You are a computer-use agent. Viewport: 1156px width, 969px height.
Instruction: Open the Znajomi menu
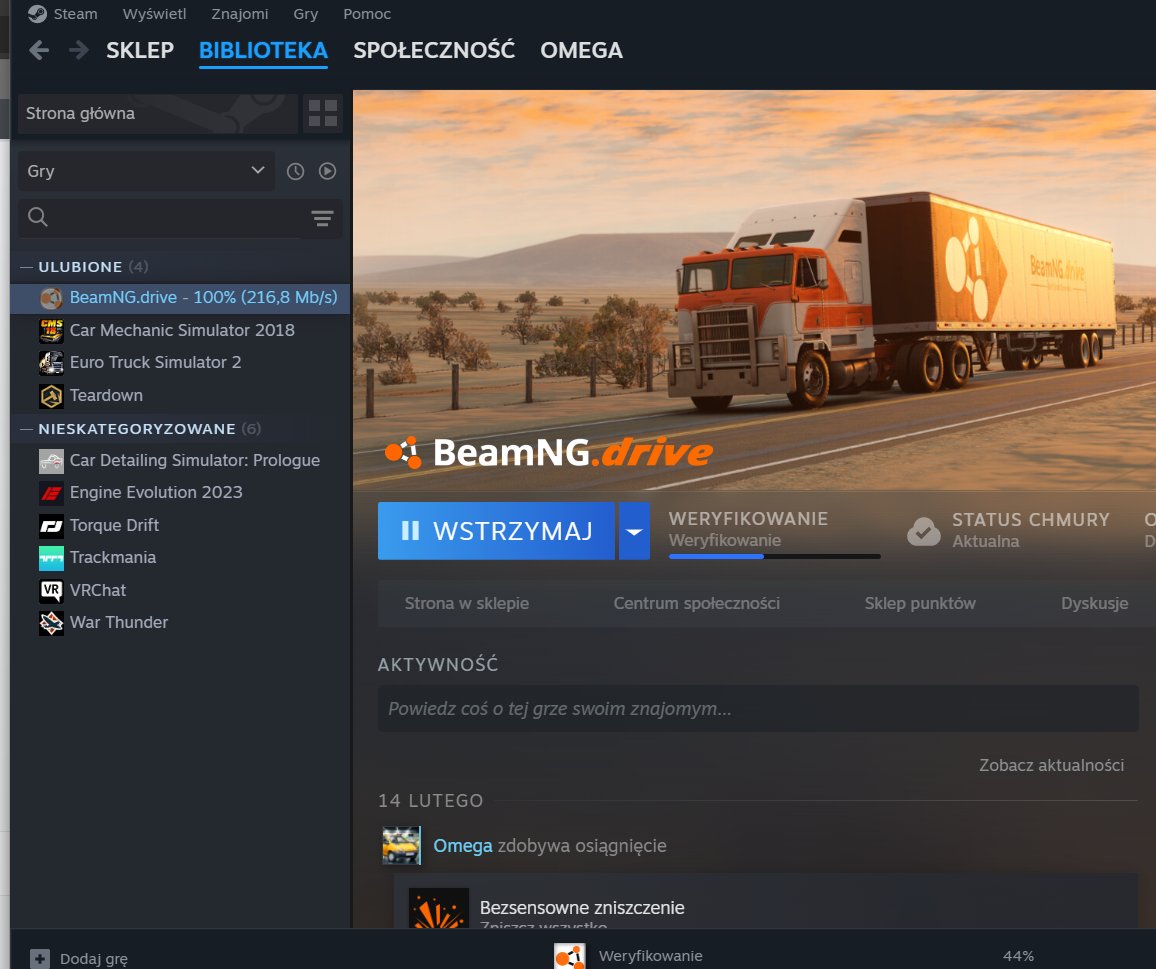(240, 14)
